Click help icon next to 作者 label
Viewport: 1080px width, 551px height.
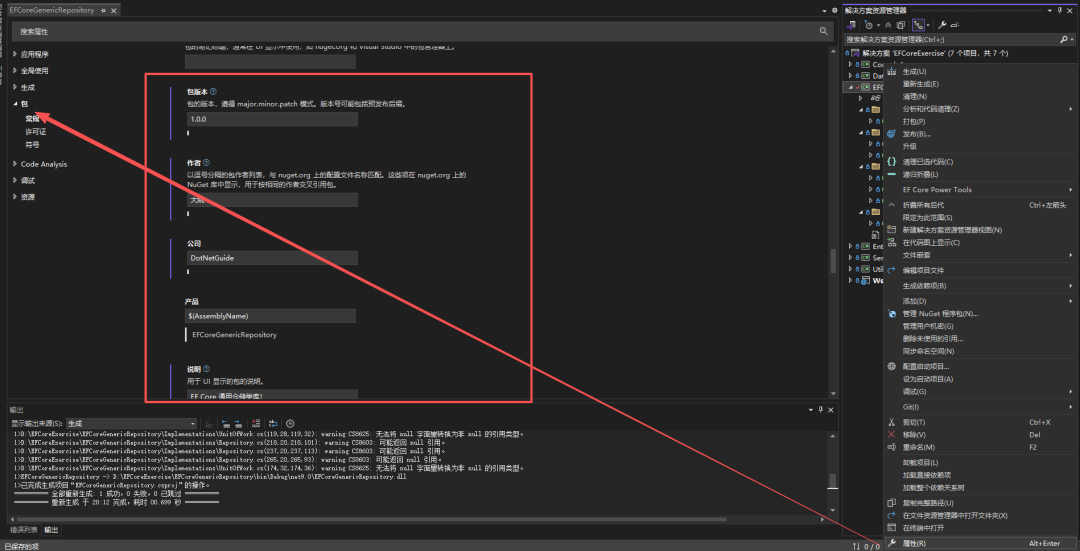tap(207, 163)
